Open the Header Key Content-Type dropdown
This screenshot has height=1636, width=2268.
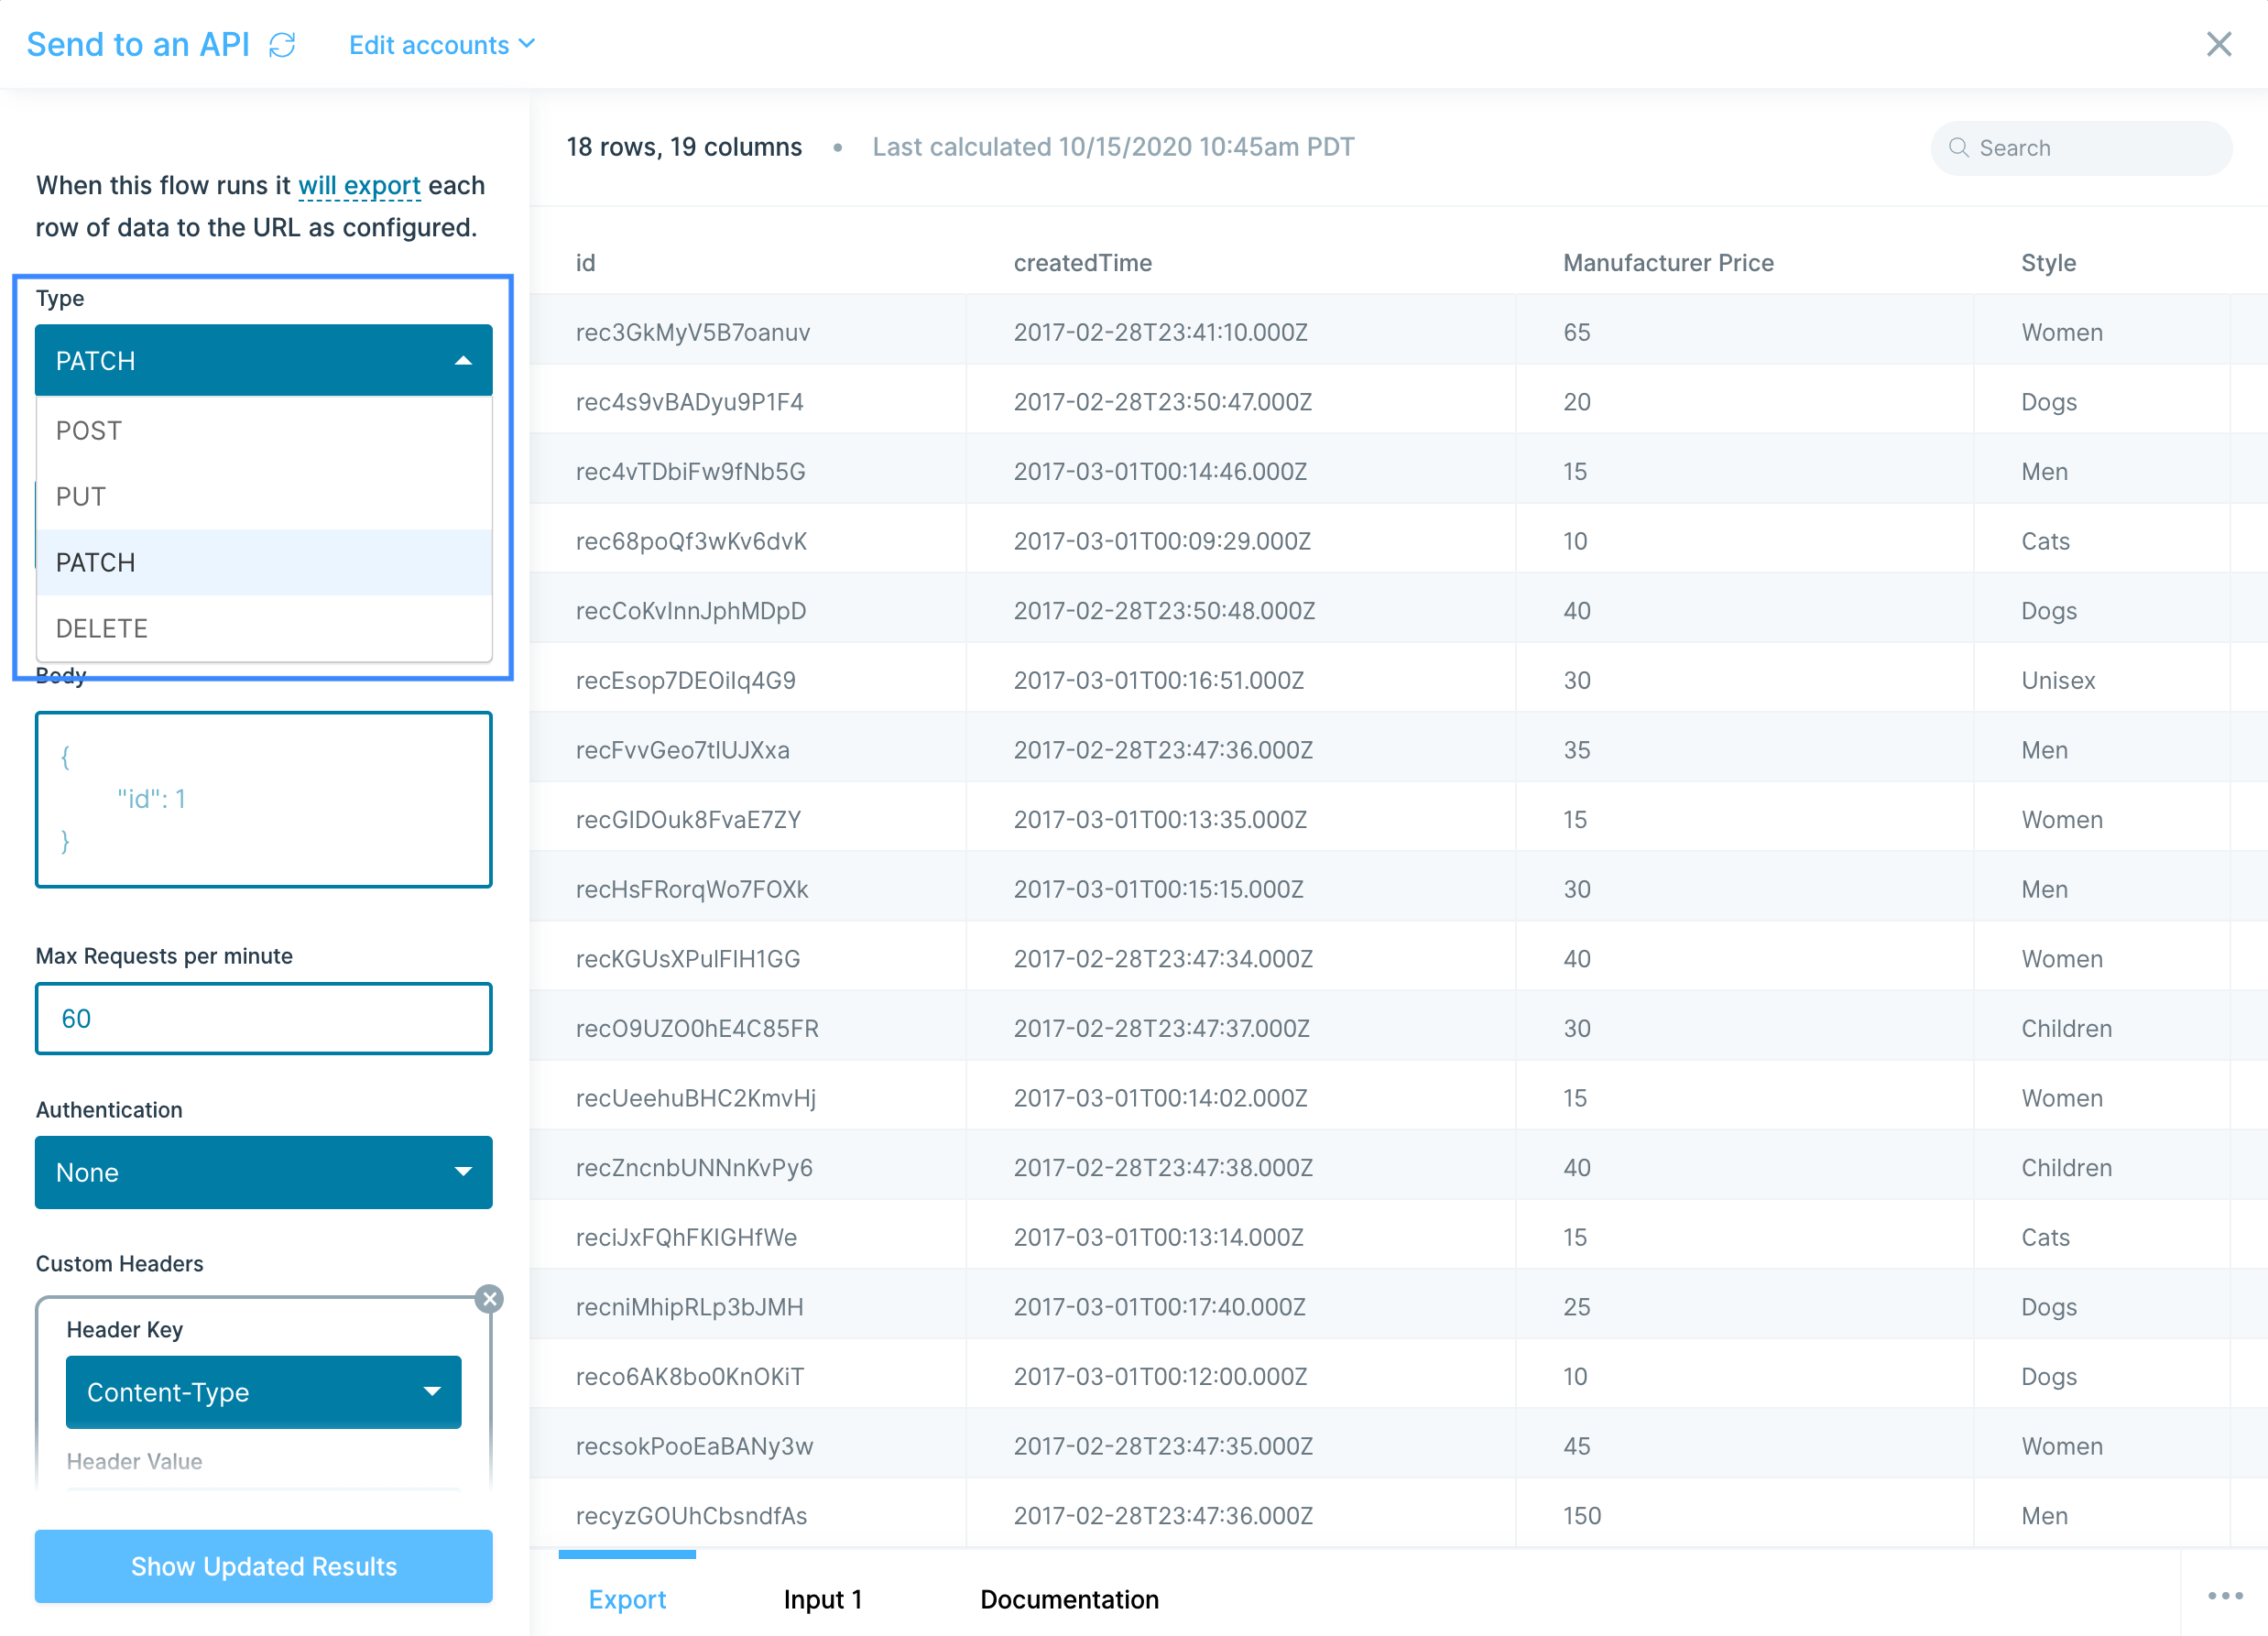pos(264,1392)
